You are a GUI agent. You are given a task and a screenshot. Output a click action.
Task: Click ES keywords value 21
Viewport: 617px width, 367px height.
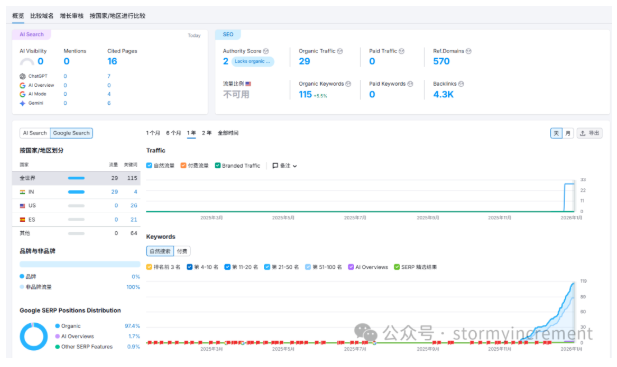(x=134, y=219)
